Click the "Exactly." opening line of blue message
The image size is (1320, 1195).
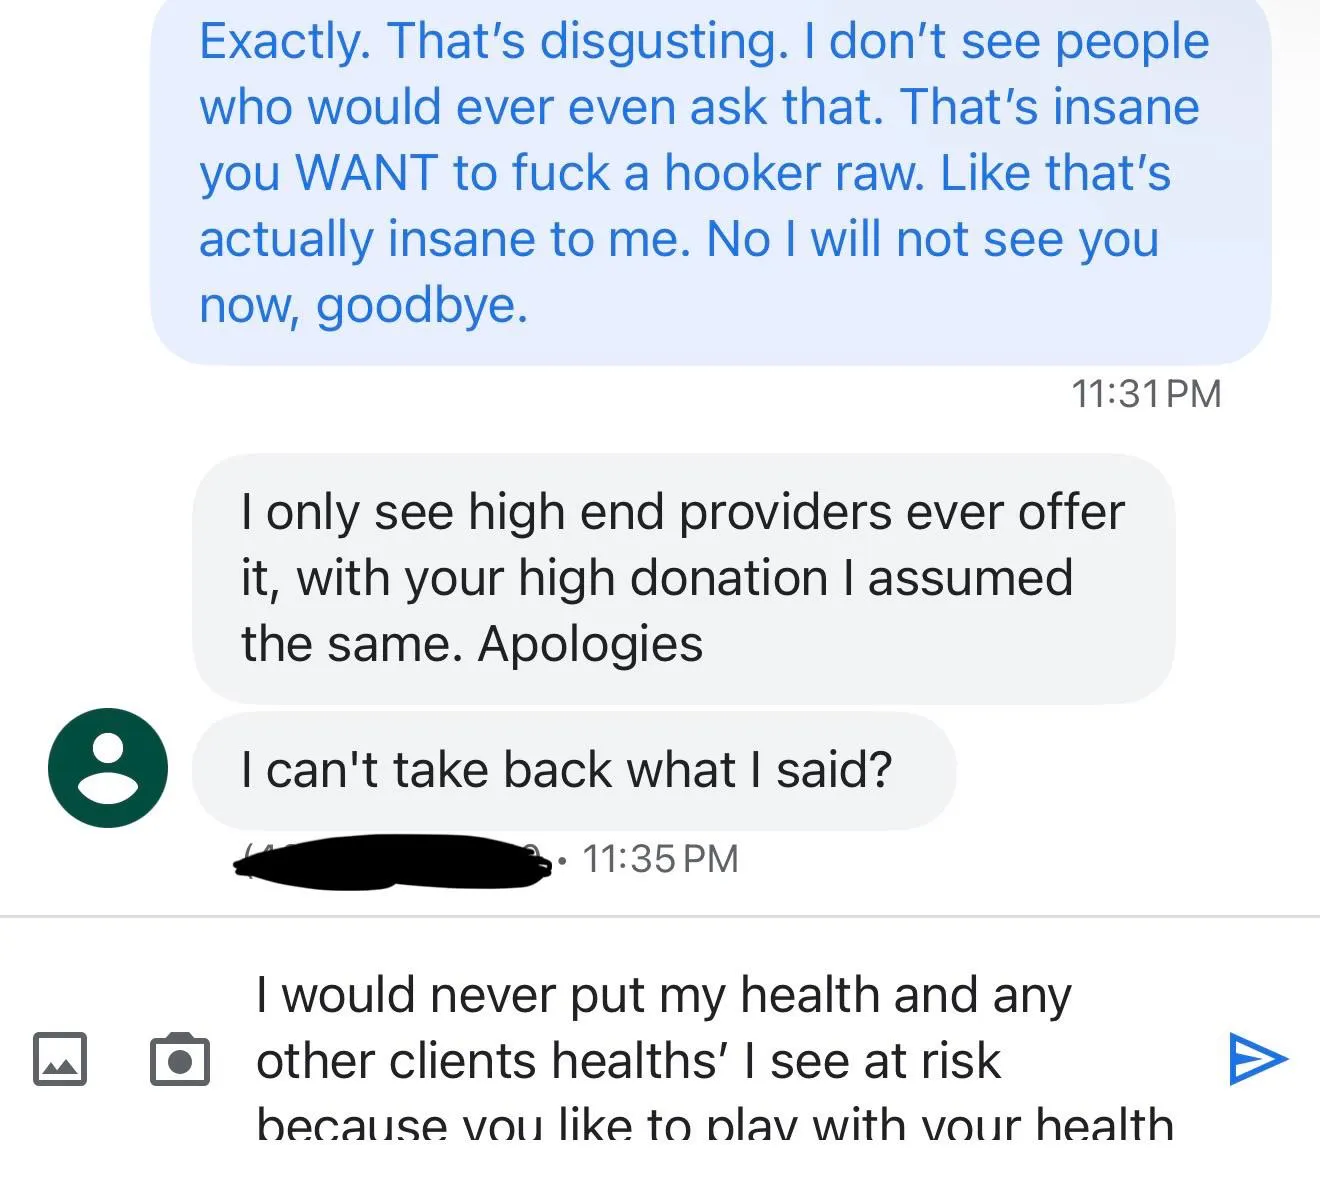tap(283, 42)
